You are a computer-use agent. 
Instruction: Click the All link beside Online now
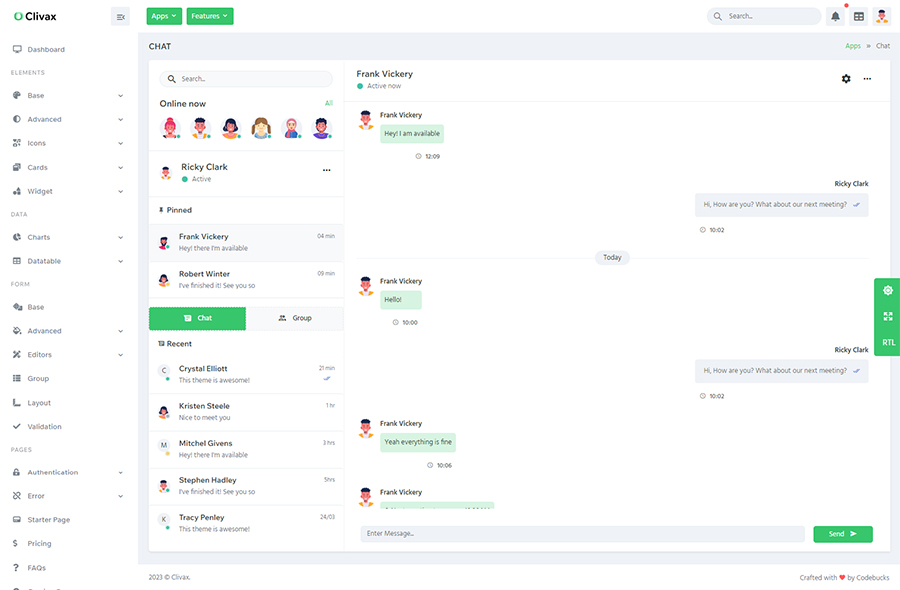[328, 103]
